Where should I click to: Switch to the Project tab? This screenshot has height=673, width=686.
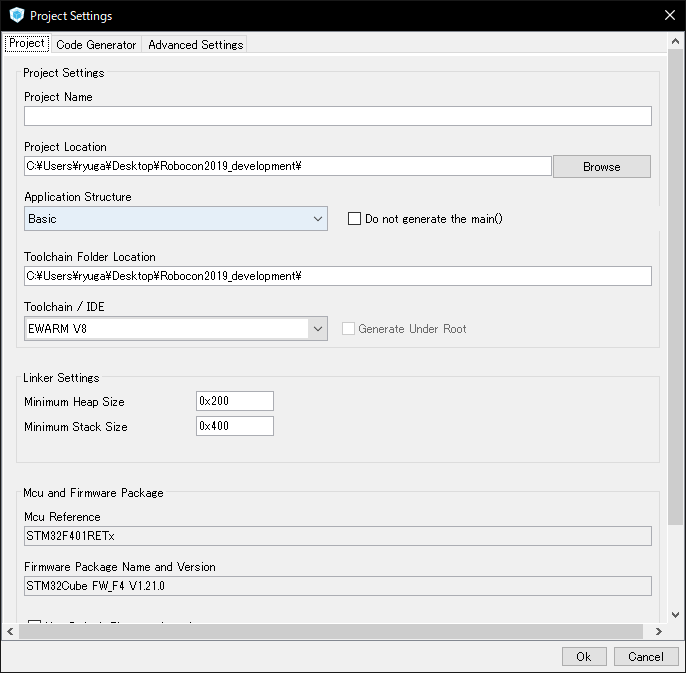click(x=27, y=43)
